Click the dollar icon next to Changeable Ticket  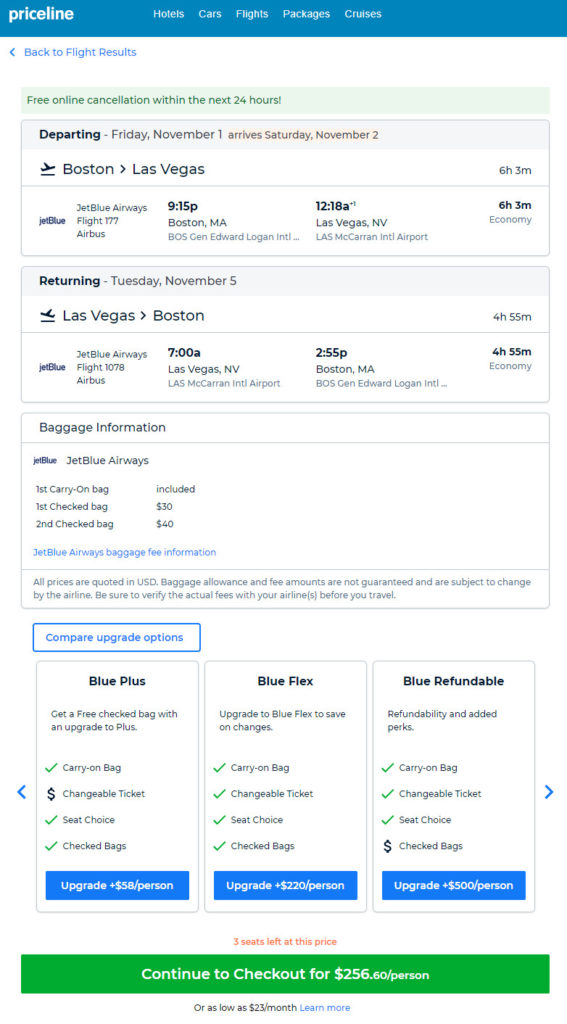[x=51, y=794]
